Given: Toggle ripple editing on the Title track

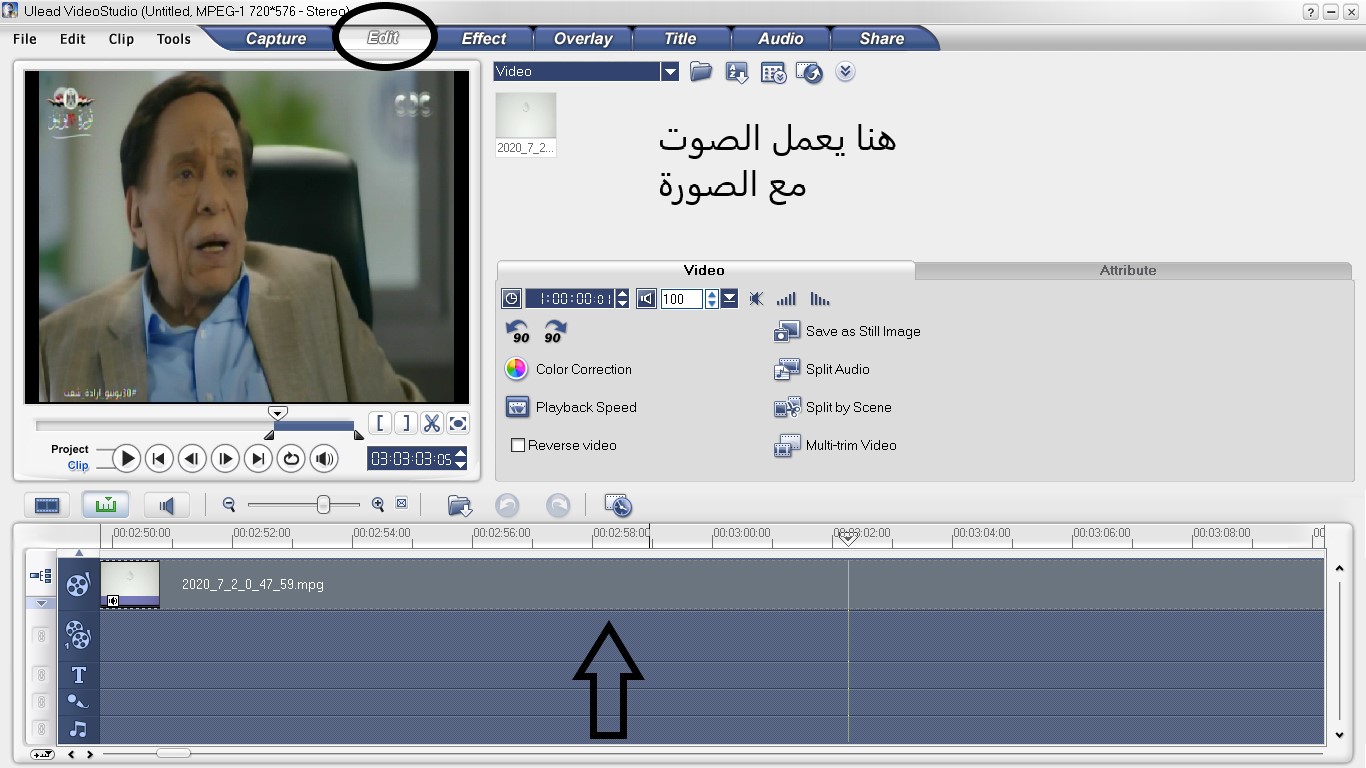Looking at the screenshot, I should pyautogui.click(x=41, y=675).
